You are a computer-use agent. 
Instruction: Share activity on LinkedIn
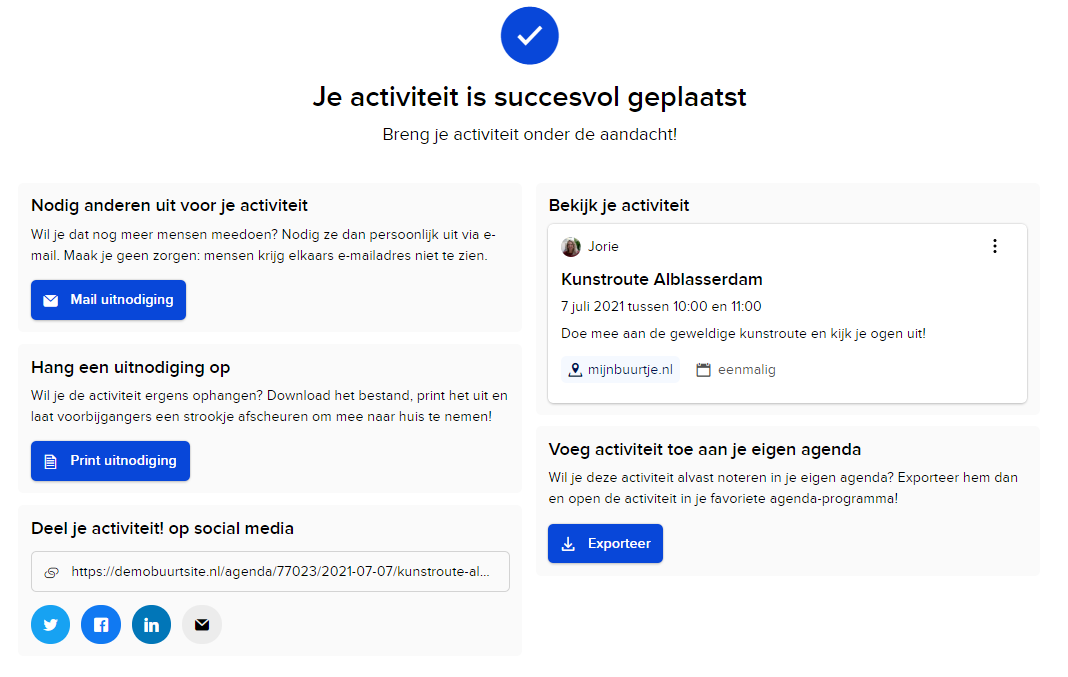pos(151,625)
